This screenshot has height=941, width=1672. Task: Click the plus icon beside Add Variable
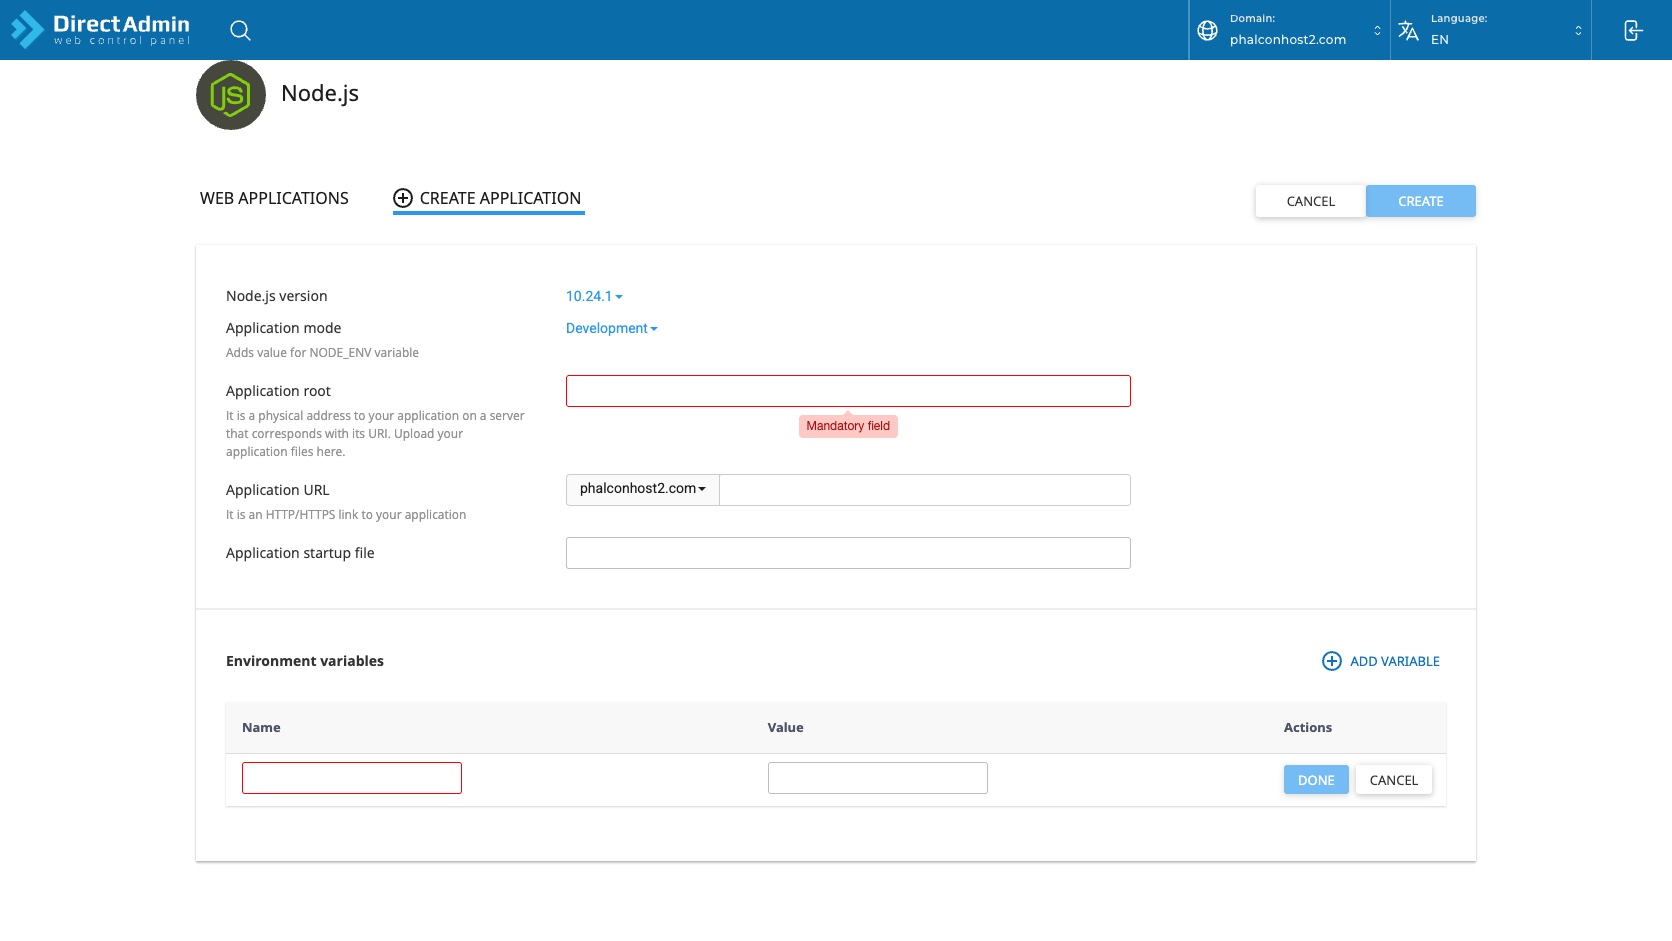pyautogui.click(x=1332, y=661)
